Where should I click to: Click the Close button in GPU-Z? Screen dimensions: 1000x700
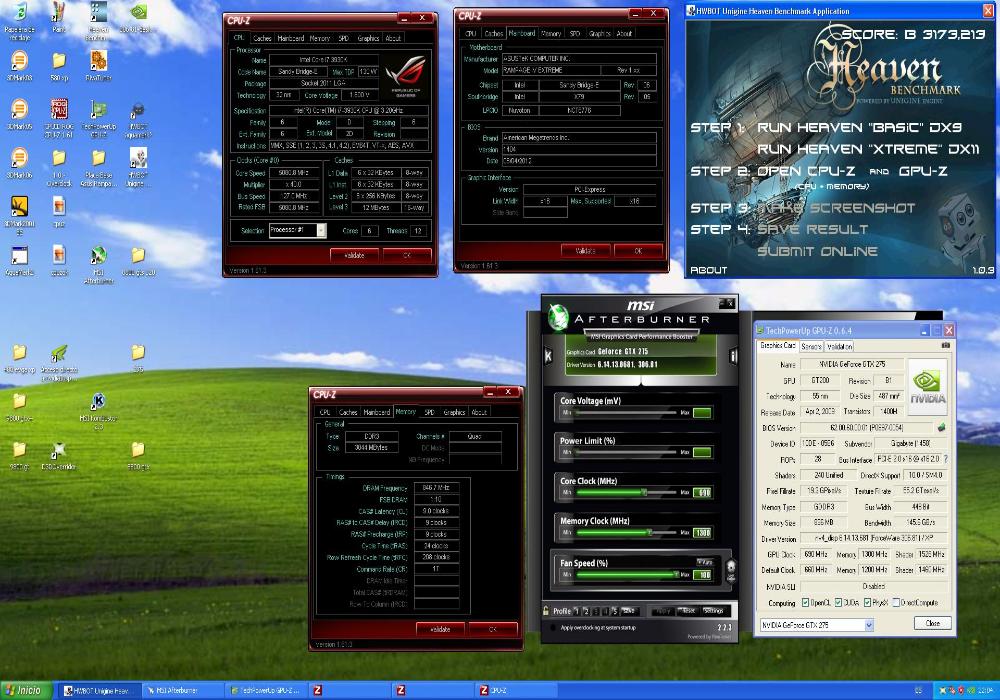click(932, 623)
